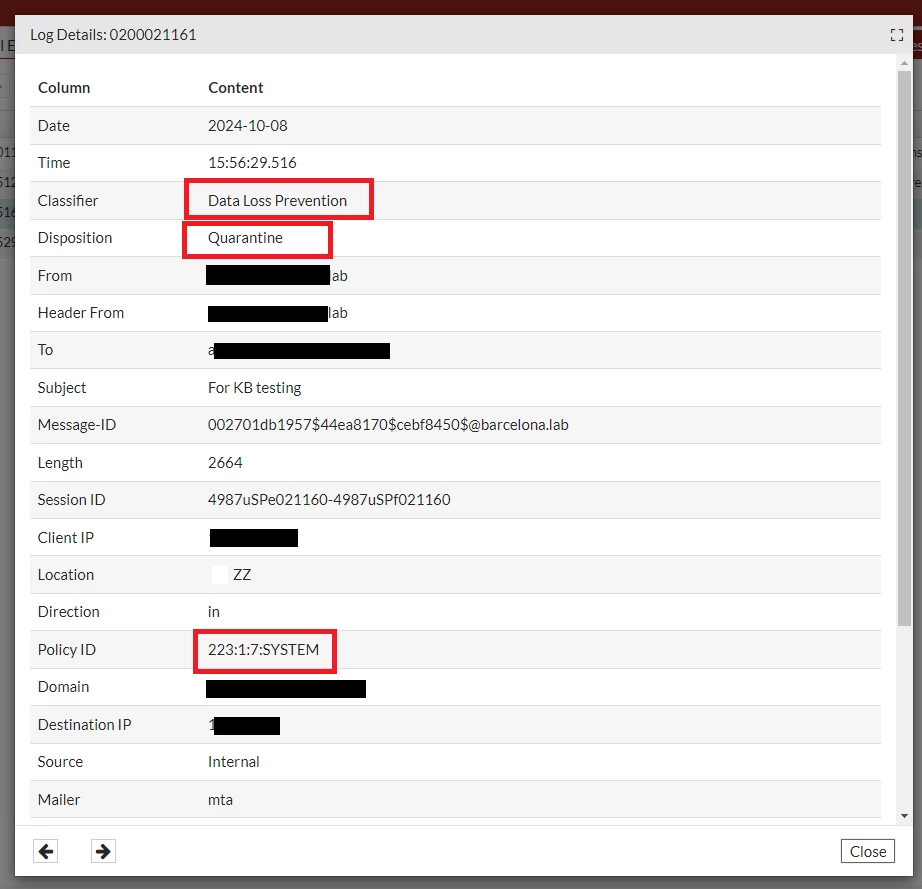The width and height of the screenshot is (922, 889).
Task: Click the Destination IP row label
Action: click(84, 724)
